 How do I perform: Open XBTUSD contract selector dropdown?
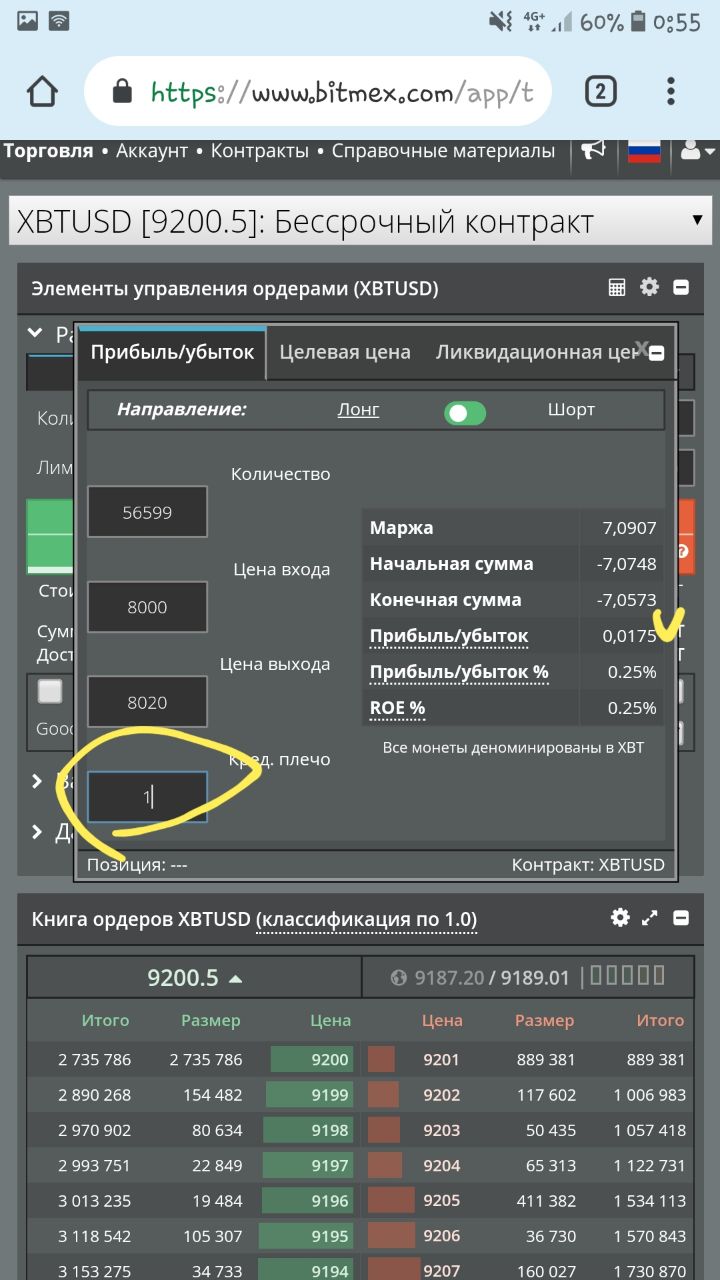tap(360, 221)
